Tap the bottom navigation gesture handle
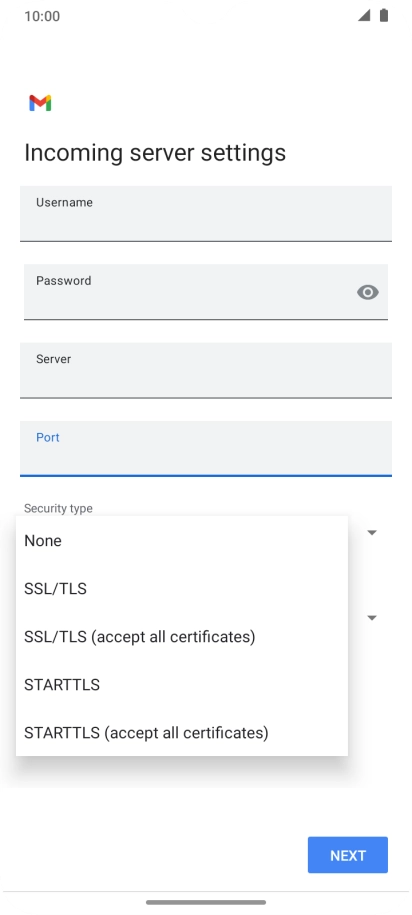 coord(206,902)
